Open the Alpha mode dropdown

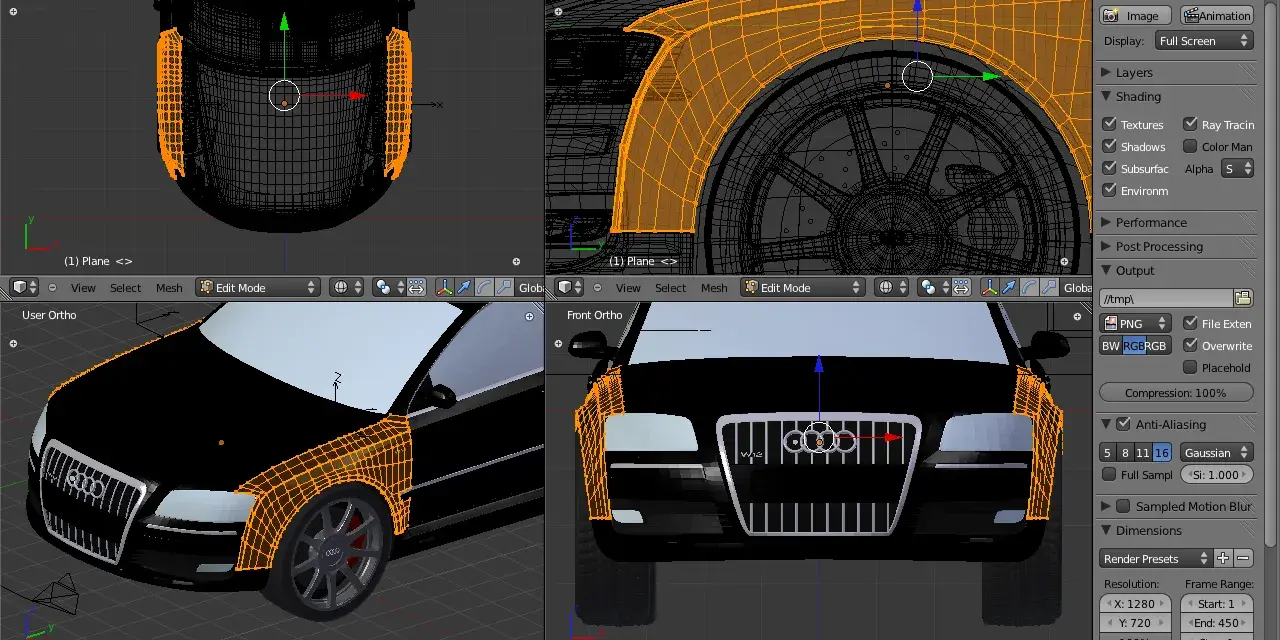coord(1237,169)
